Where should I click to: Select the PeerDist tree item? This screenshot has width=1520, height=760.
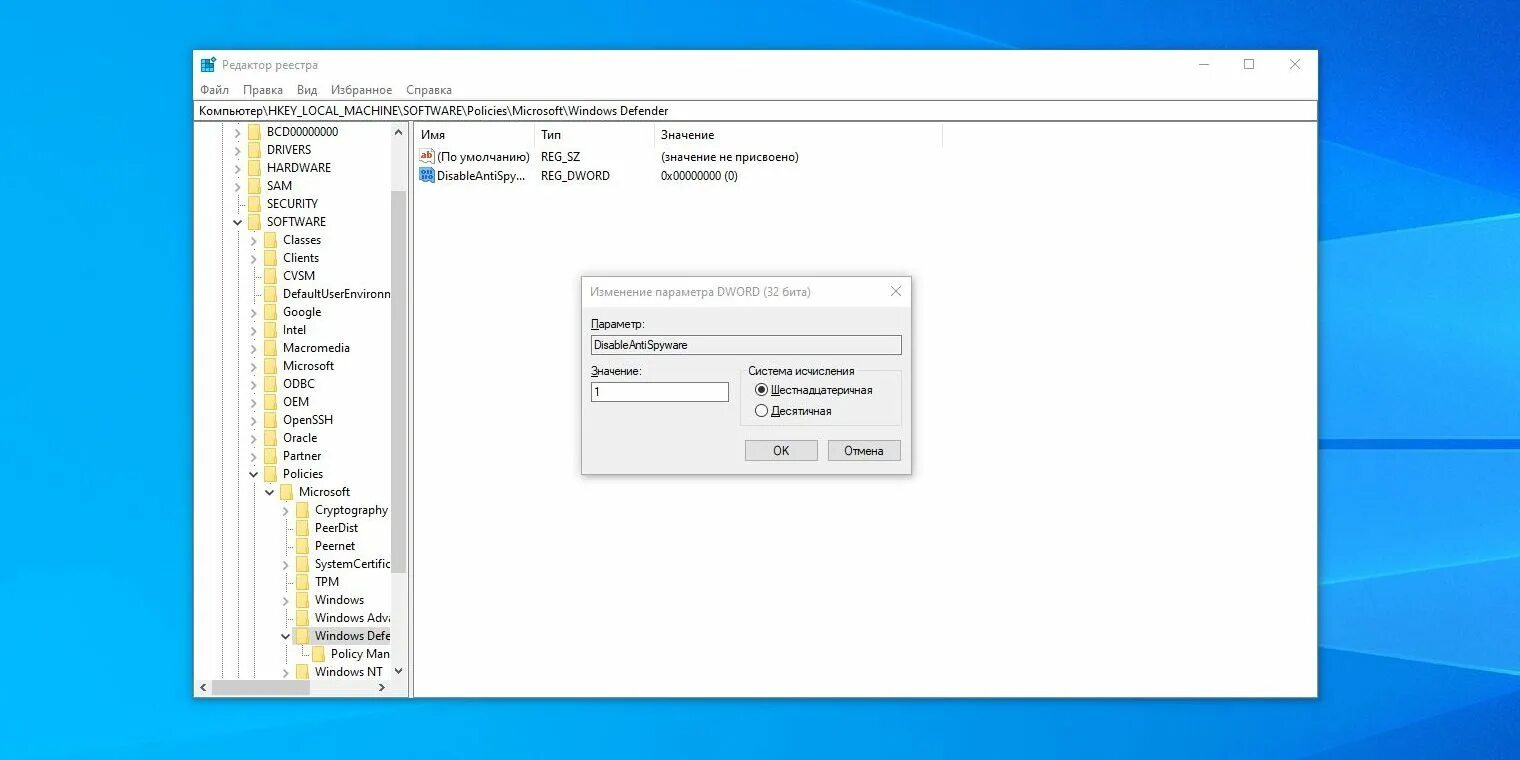[336, 528]
